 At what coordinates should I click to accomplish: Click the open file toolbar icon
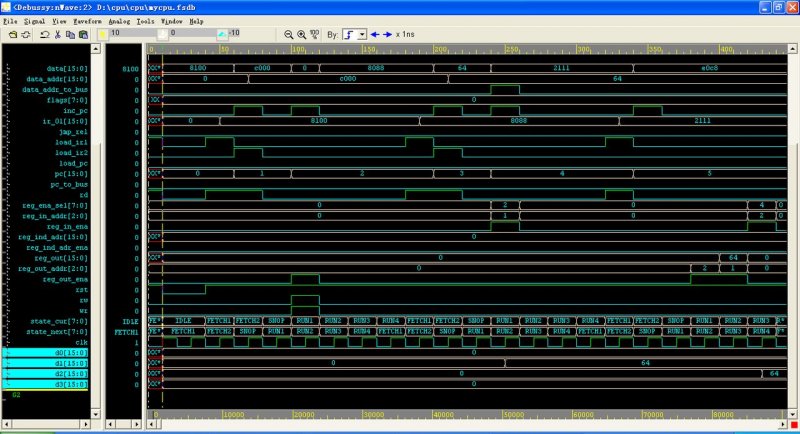coord(13,35)
